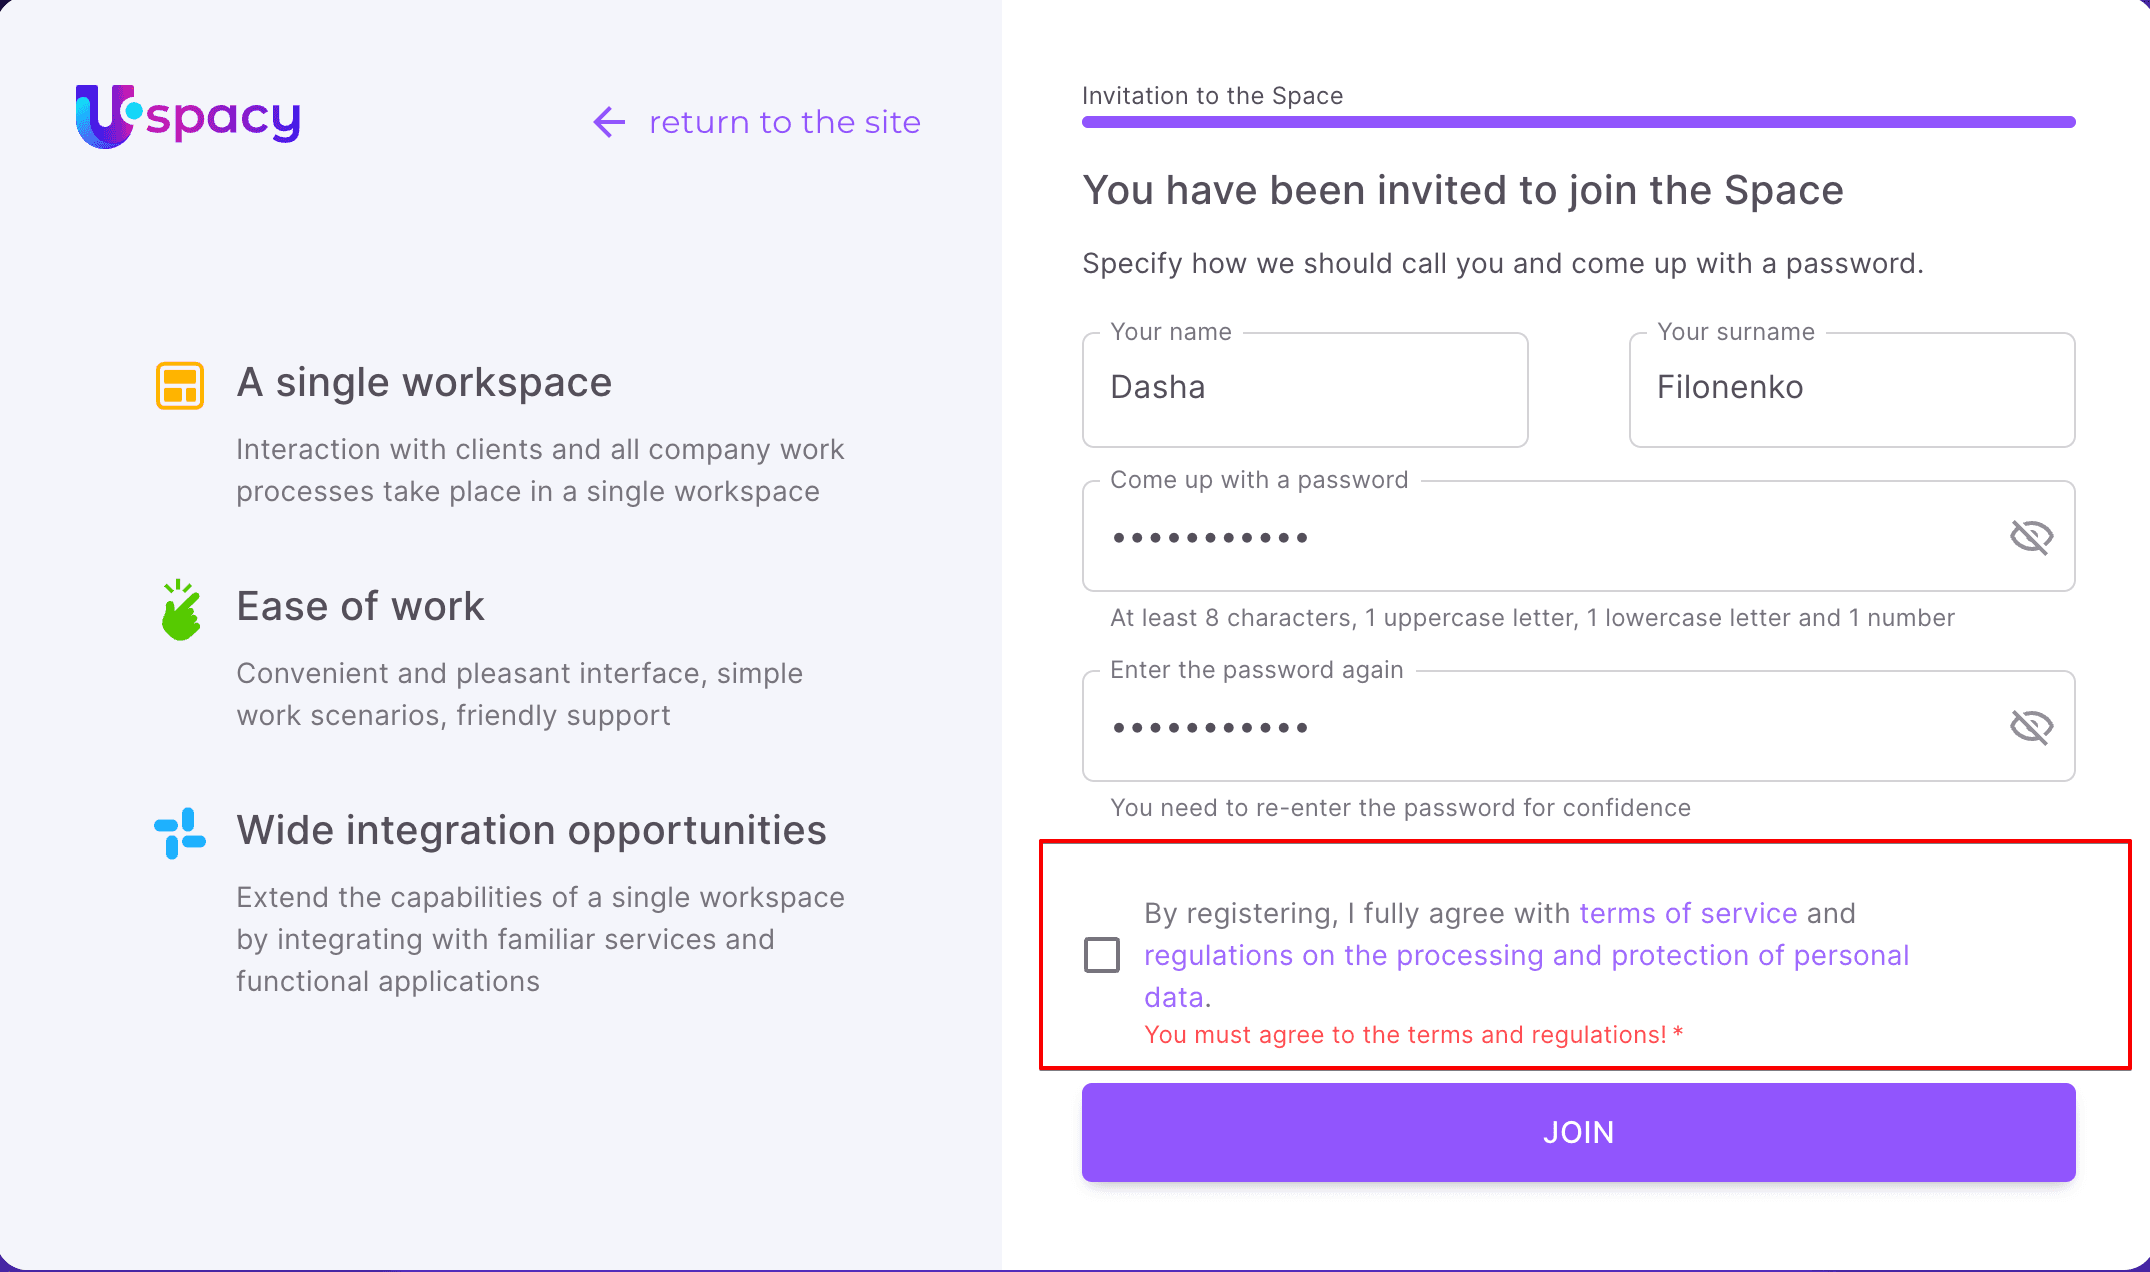Click the Uspacy logo

[x=188, y=117]
